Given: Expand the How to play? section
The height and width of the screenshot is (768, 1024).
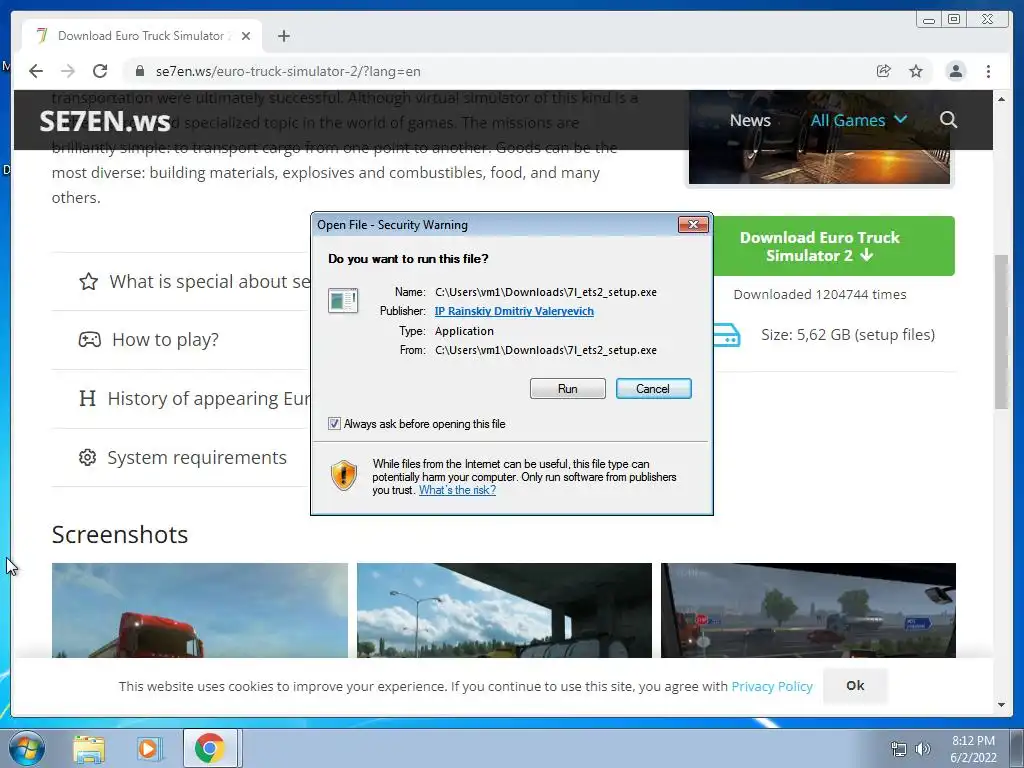Looking at the screenshot, I should tap(181, 340).
